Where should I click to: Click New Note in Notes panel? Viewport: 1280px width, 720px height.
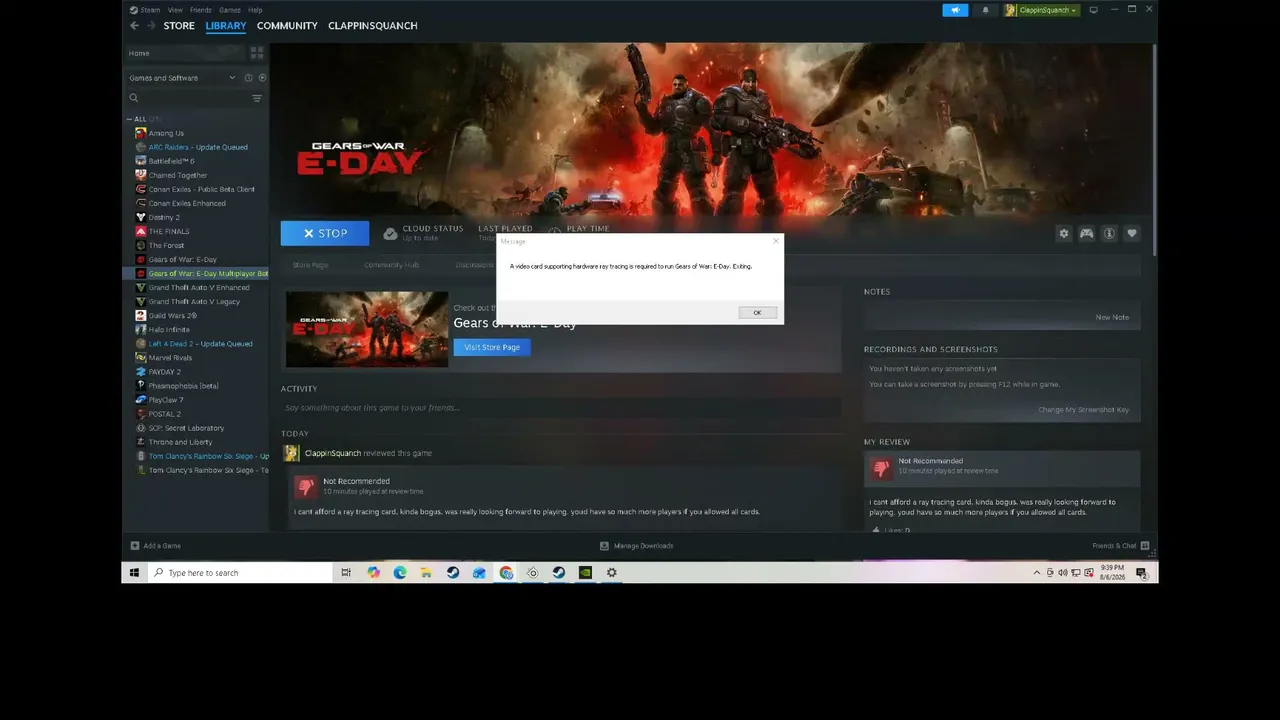coord(1112,317)
